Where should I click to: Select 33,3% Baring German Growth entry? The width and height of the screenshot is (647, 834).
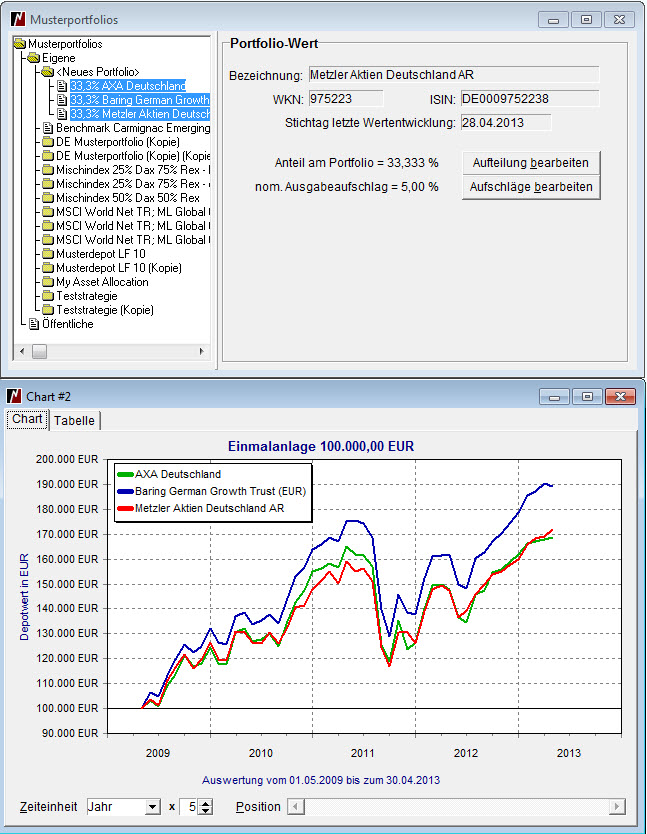(x=139, y=100)
